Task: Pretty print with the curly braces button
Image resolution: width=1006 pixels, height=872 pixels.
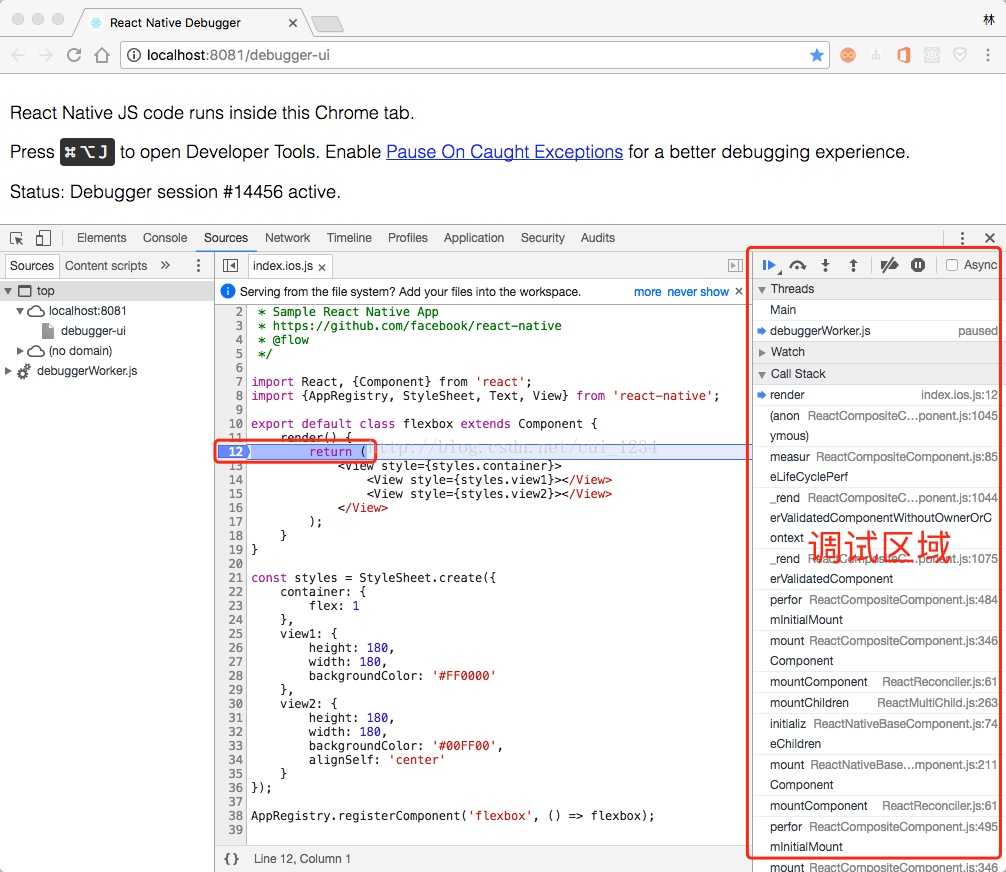Action: tap(231, 859)
